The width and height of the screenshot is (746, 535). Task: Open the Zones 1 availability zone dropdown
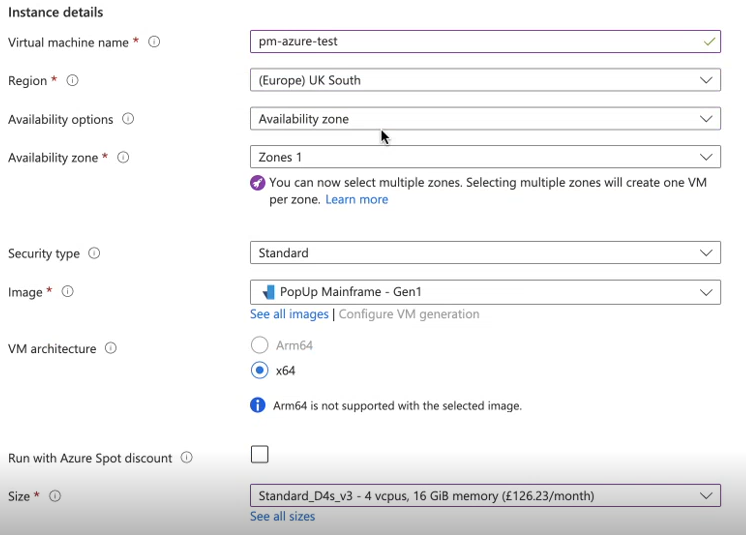click(x=485, y=157)
